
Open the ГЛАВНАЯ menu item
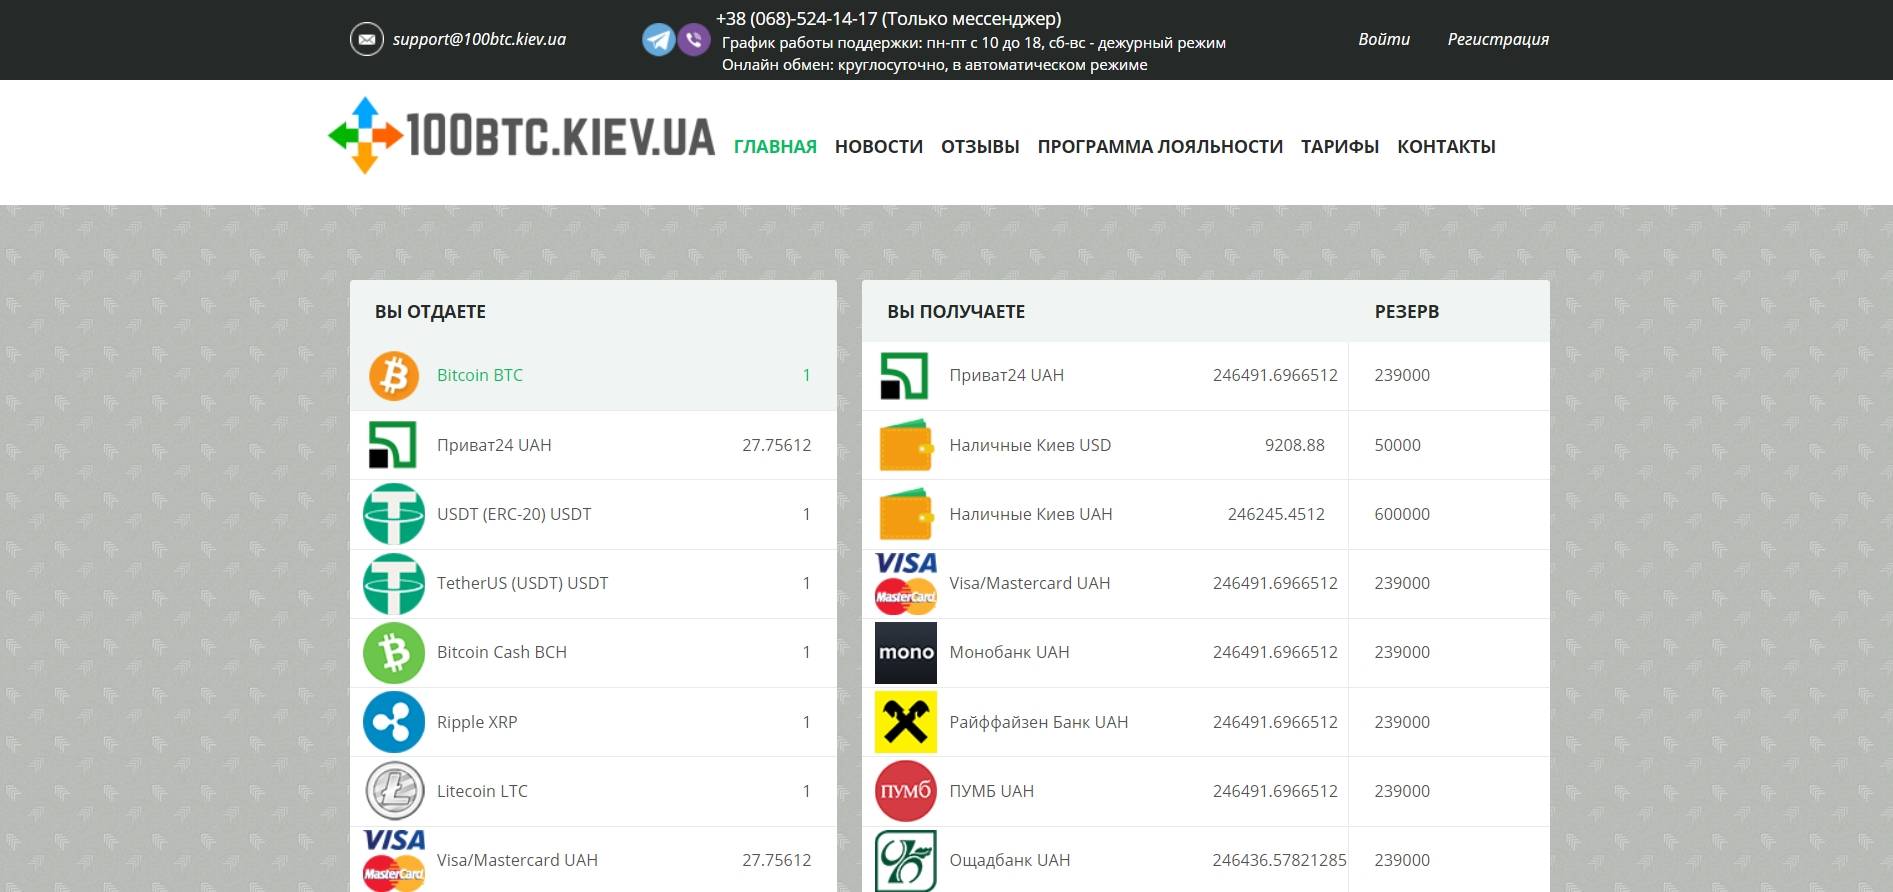775,147
